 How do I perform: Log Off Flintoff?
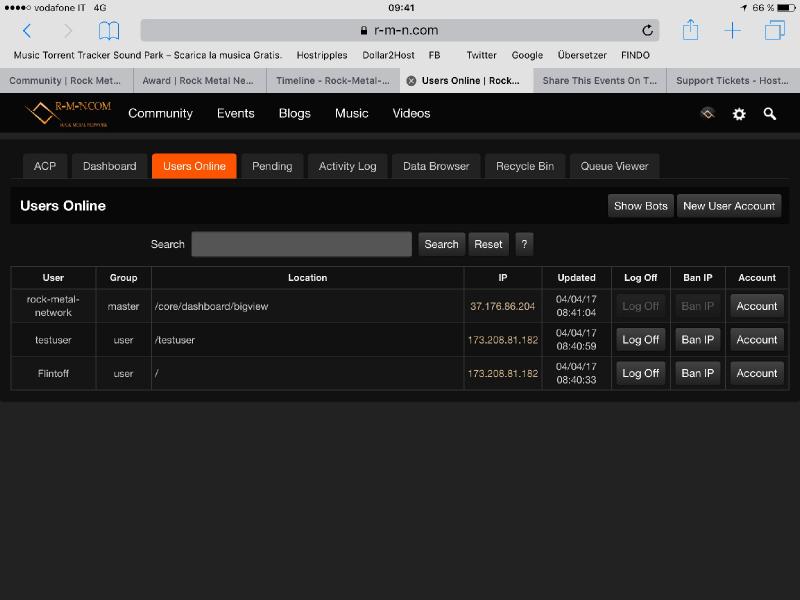click(x=640, y=373)
